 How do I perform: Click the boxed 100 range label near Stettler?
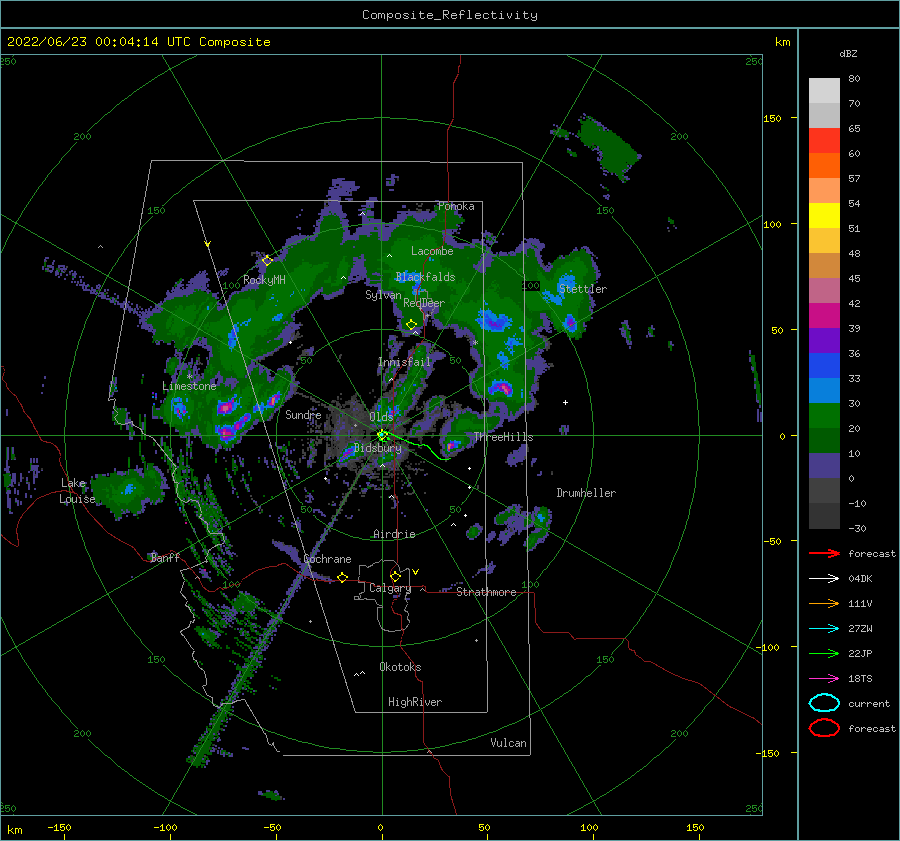531,285
